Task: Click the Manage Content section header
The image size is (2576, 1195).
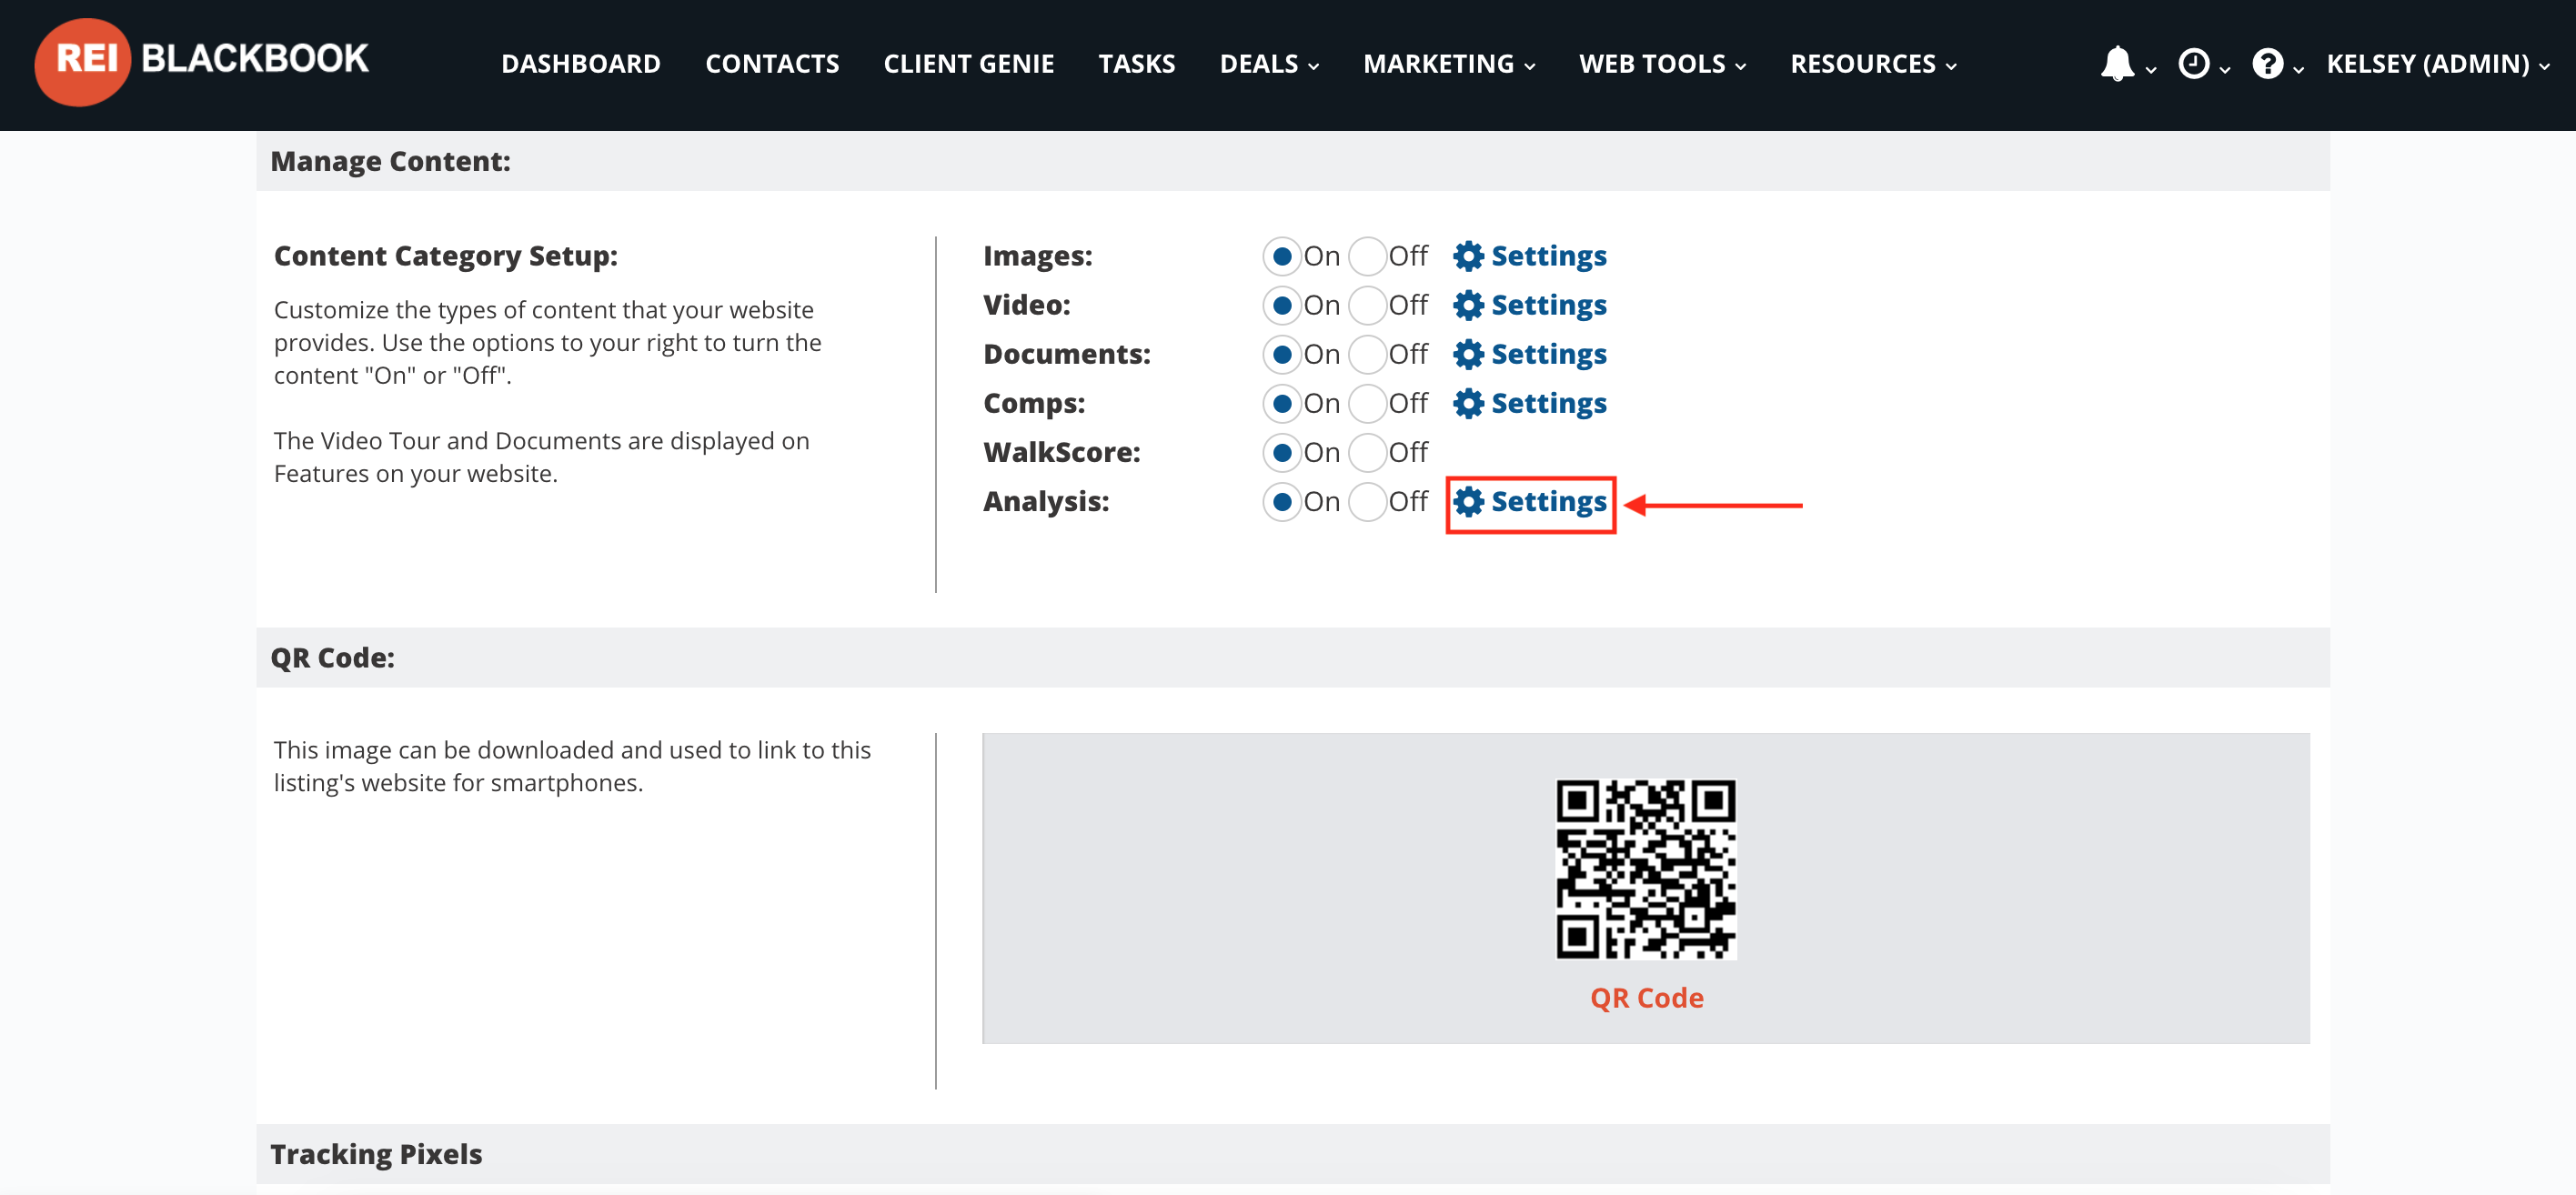Action: click(1293, 161)
